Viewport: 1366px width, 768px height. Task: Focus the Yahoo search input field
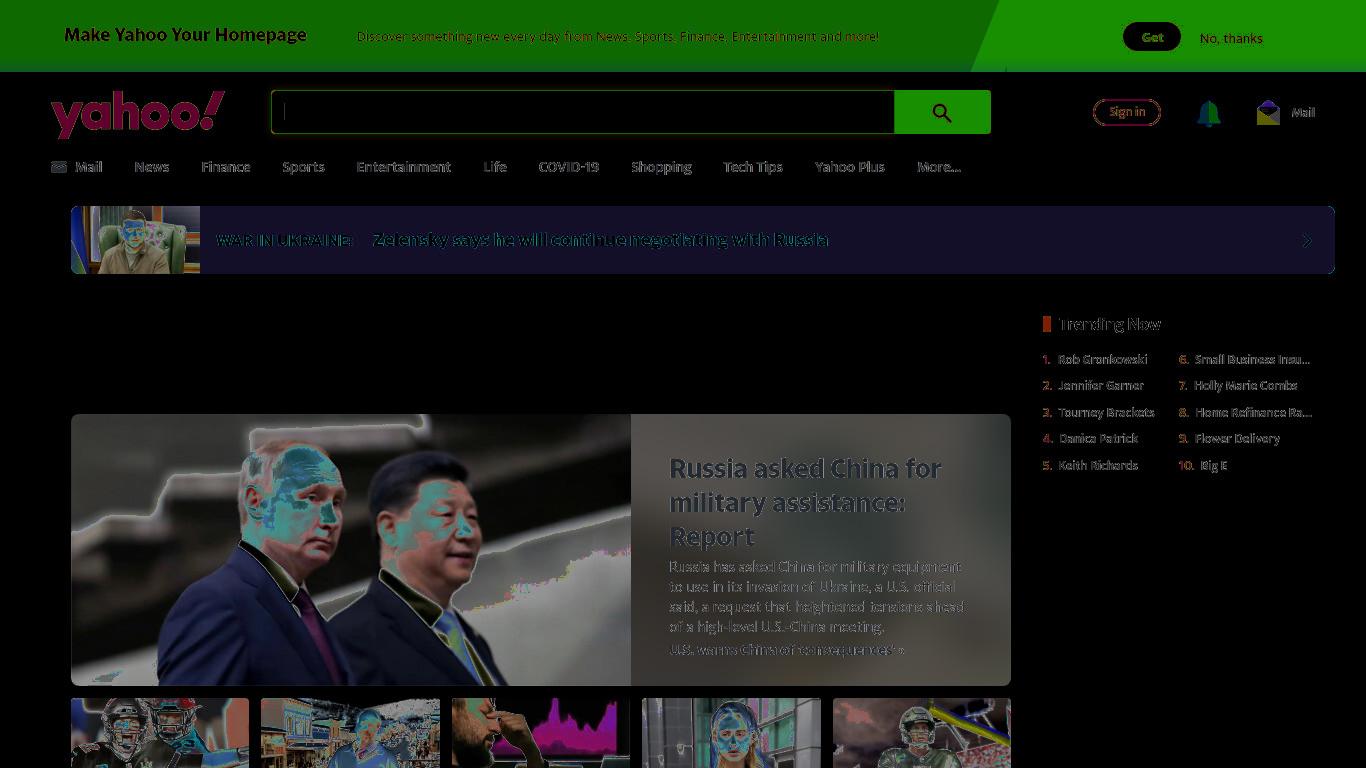[x=582, y=112]
